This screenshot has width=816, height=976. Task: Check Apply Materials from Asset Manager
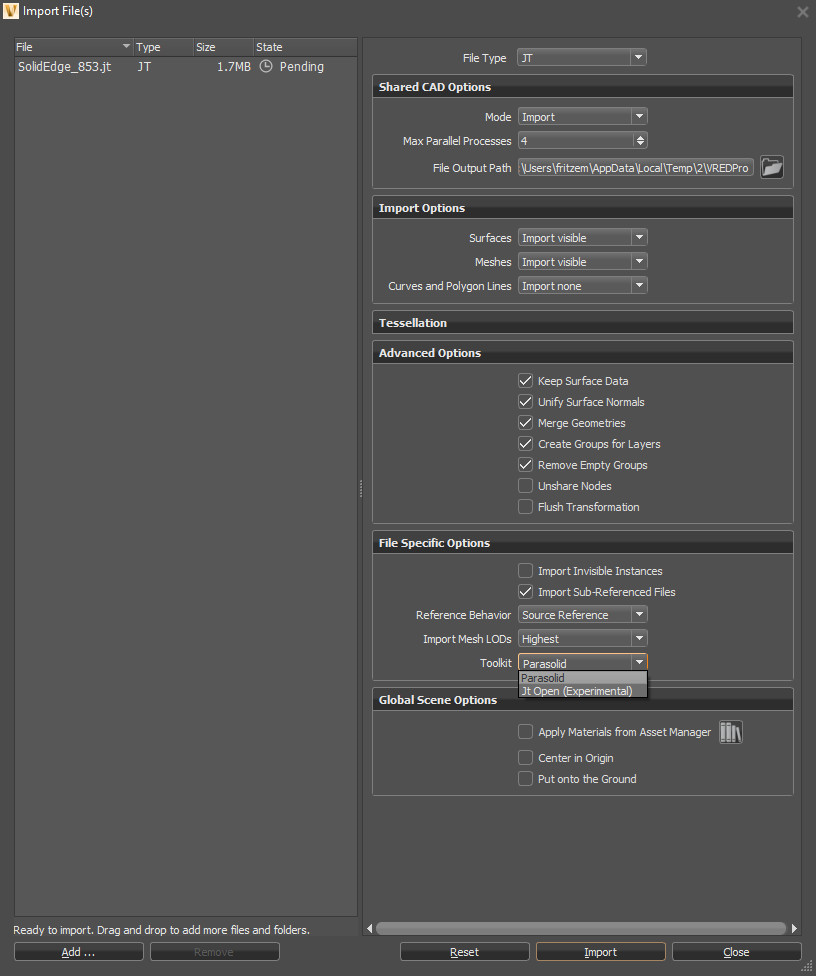point(525,731)
